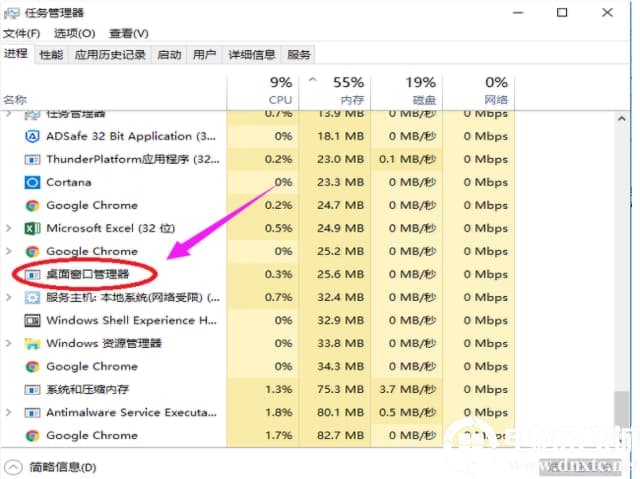The height and width of the screenshot is (479, 640).
Task: Expand the Microsoft Excel (32 位) process
Action: coord(8,228)
